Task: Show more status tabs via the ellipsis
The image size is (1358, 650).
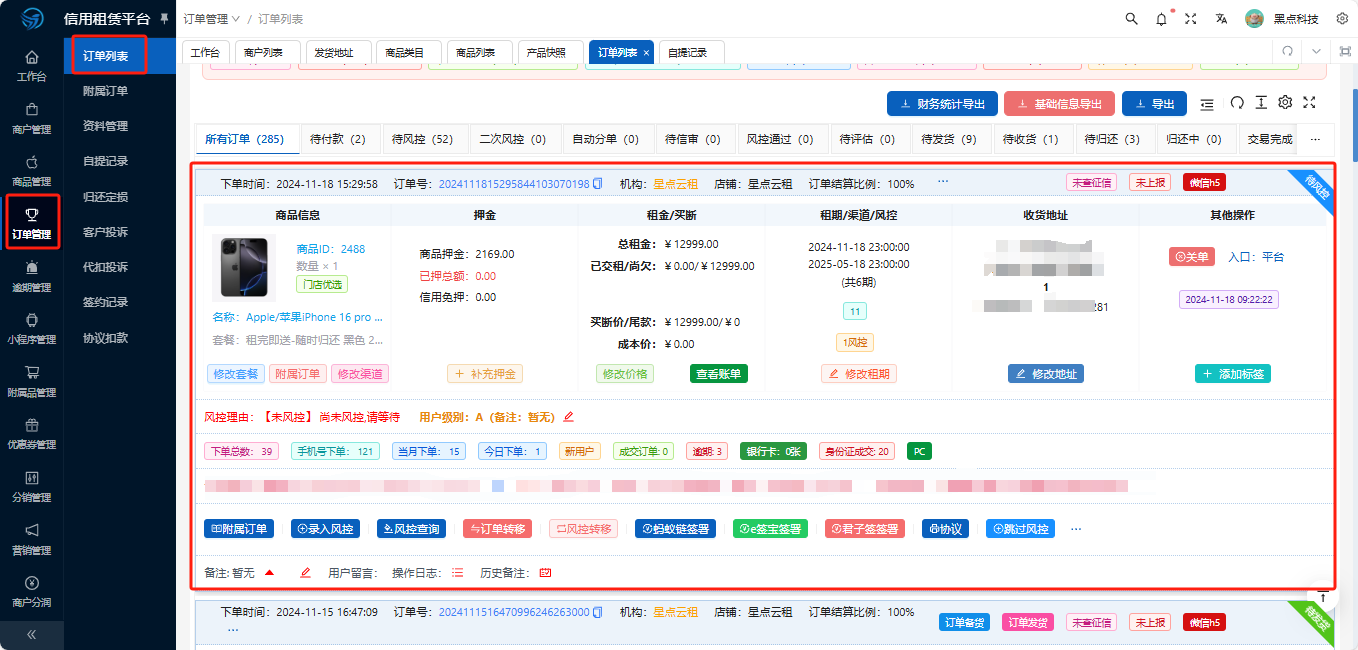Action: click(x=1316, y=139)
